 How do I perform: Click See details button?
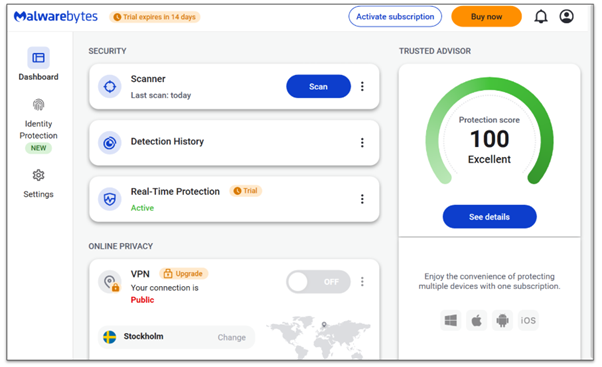tap(490, 217)
